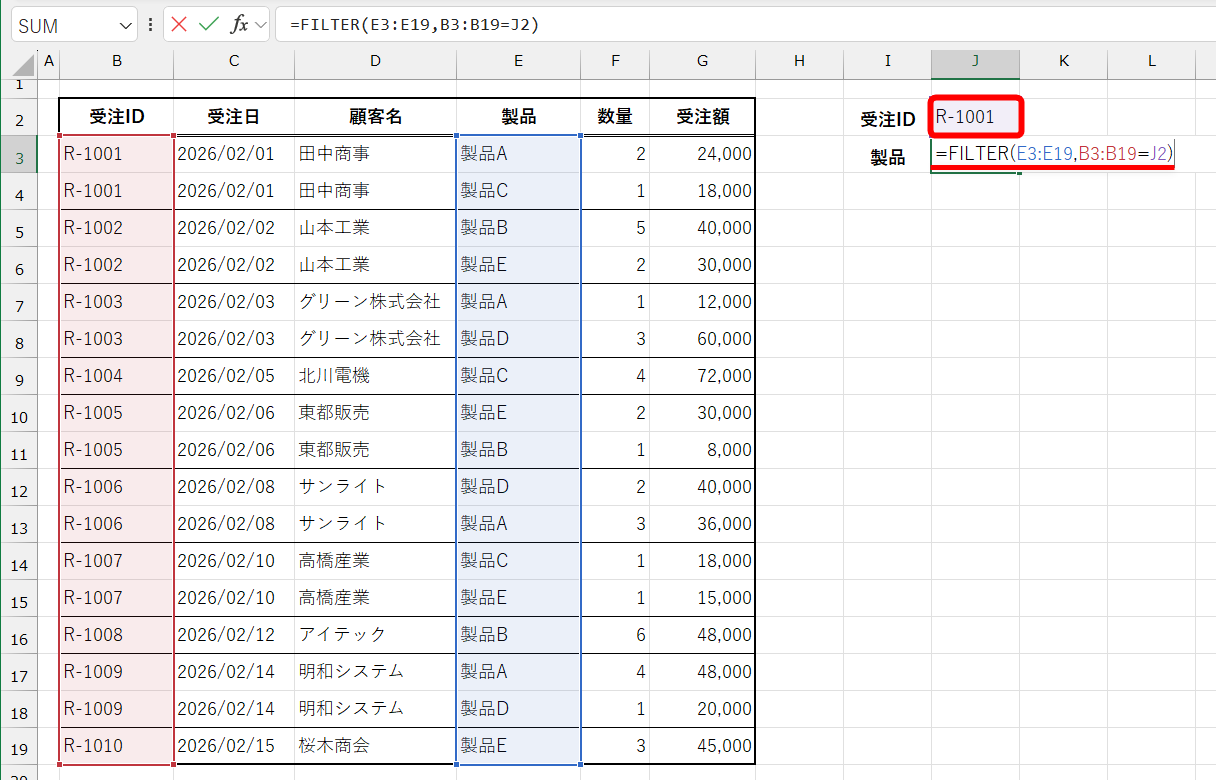Viewport: 1216px width, 780px height.
Task: Open the three-dot menu beside the Name Box
Action: coord(149,25)
